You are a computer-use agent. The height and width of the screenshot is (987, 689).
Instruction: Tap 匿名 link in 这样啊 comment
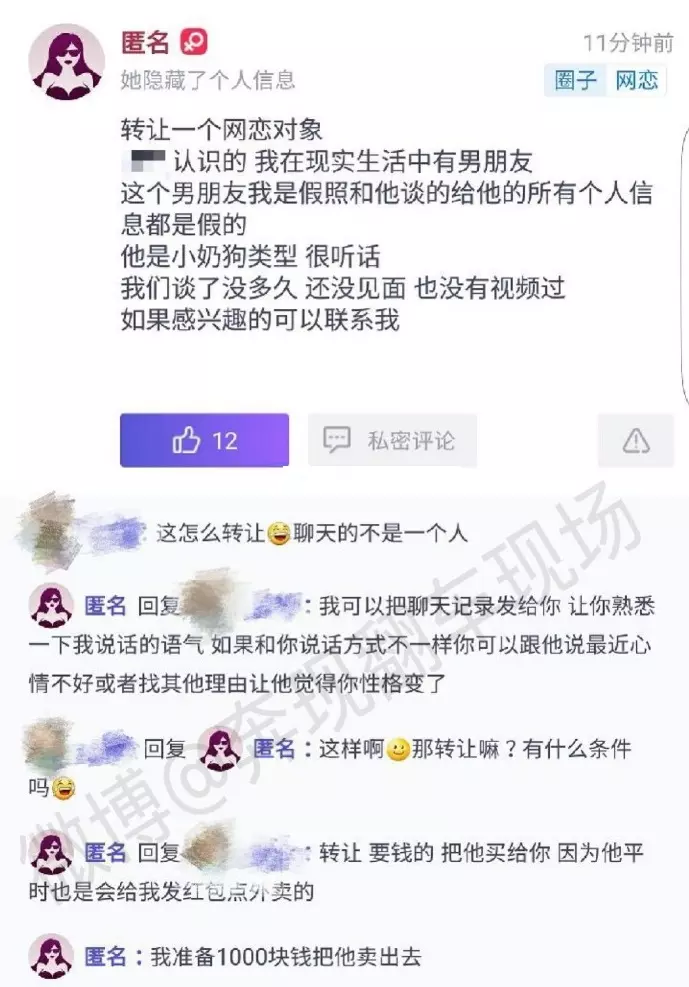pos(274,748)
